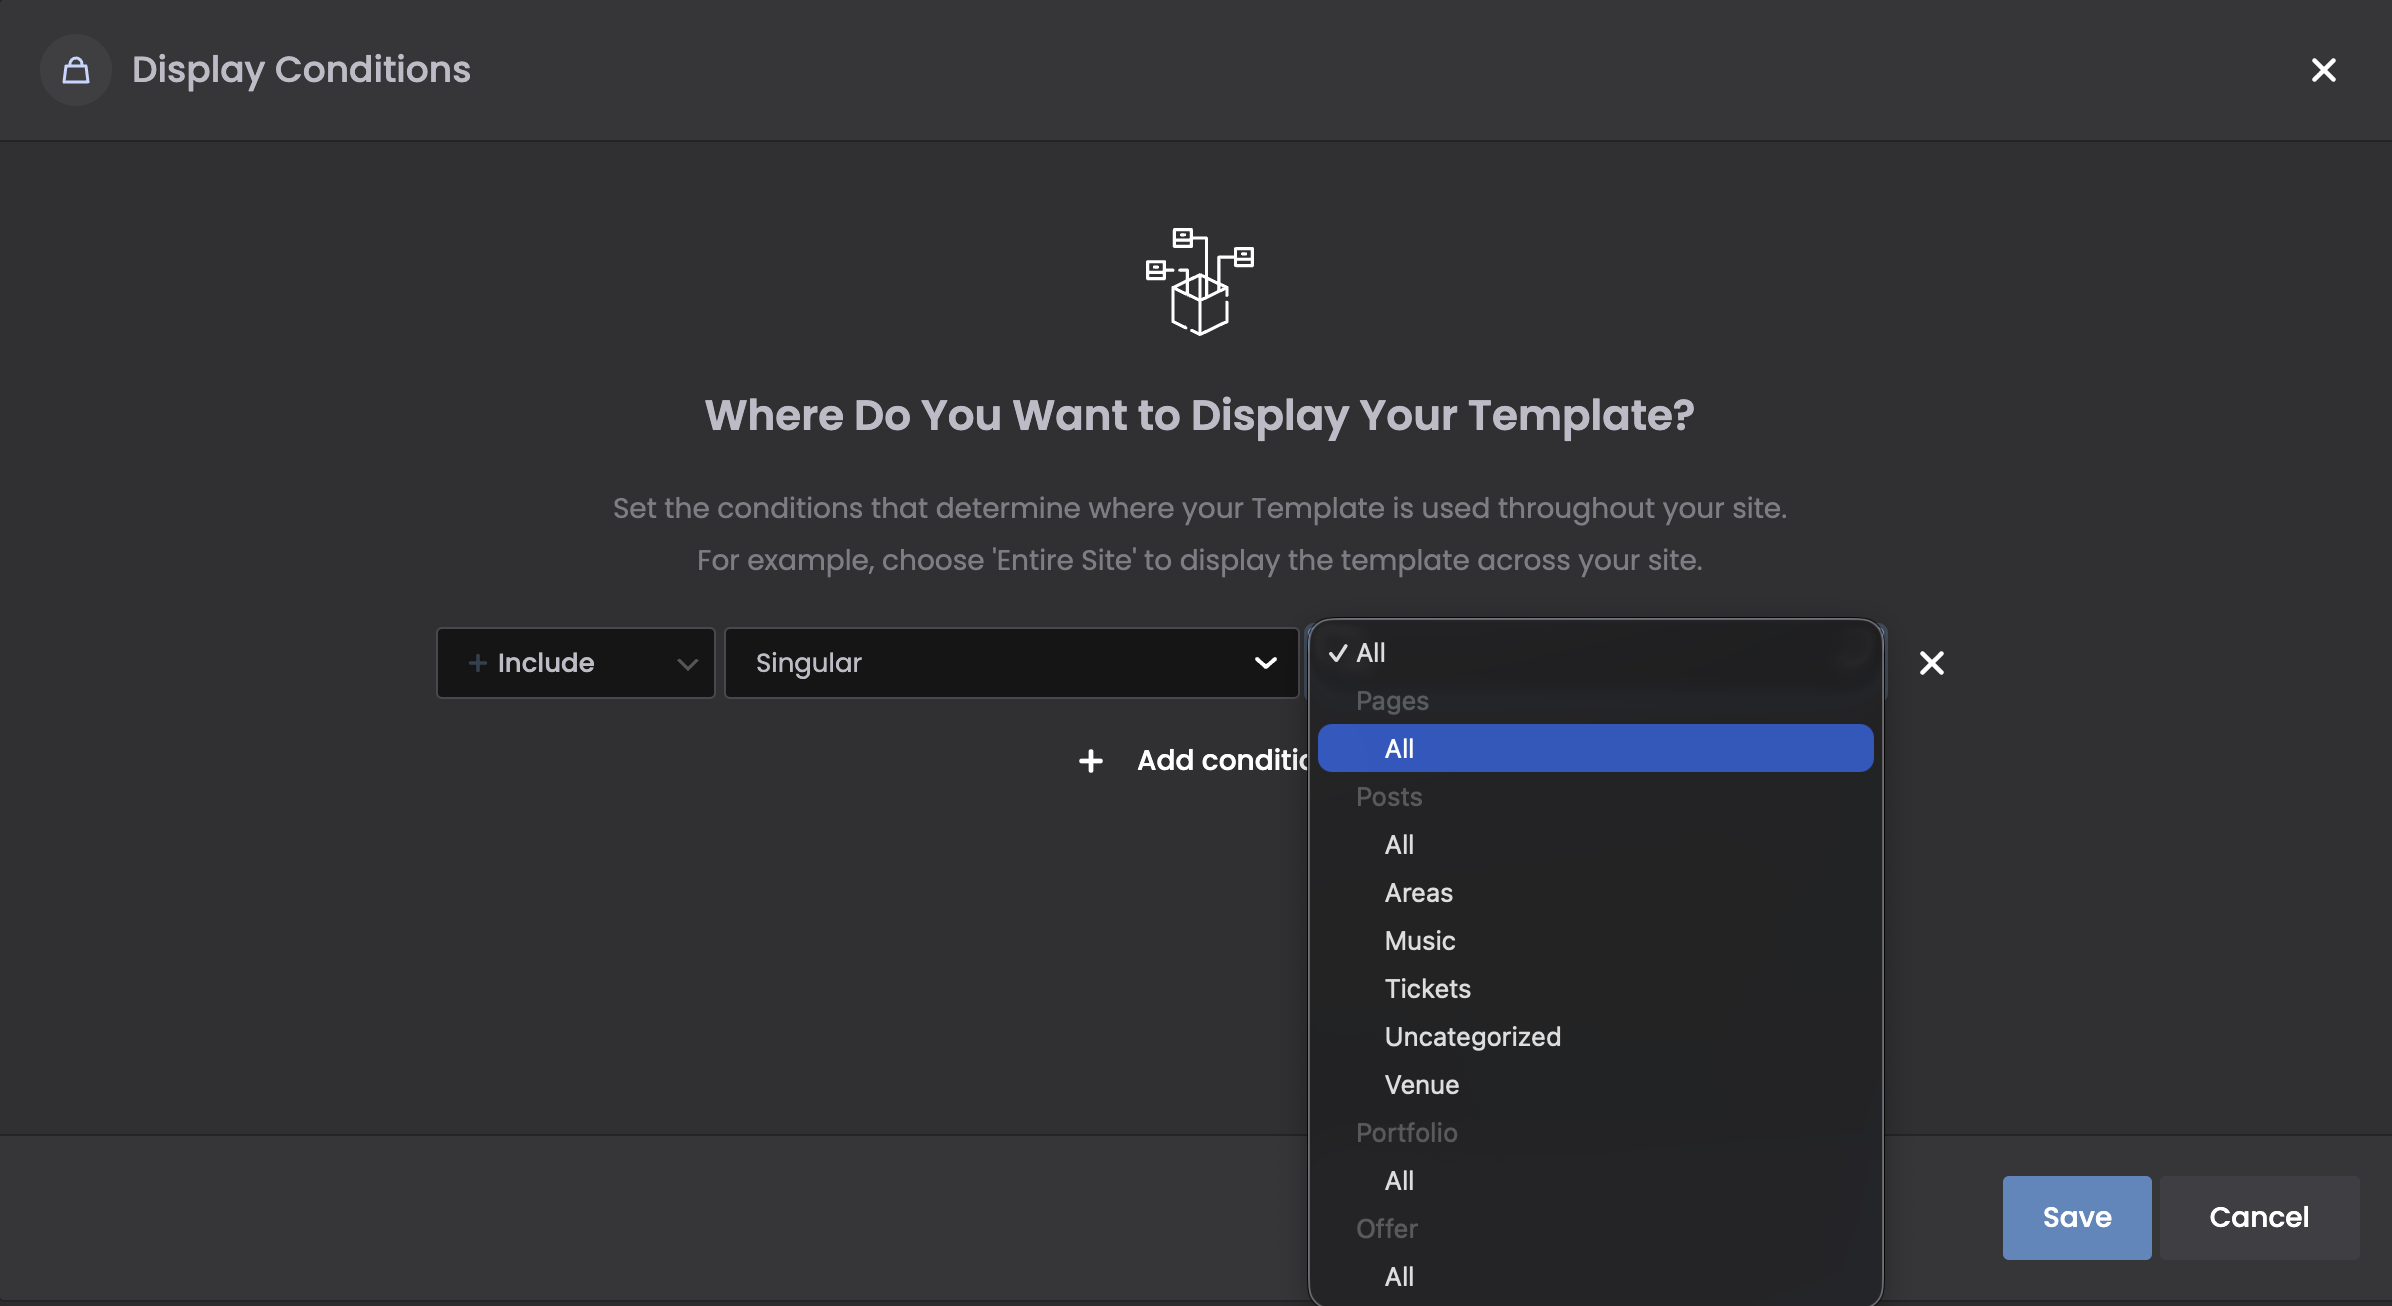Screen dimensions: 2392x1306
Task: Select the Music option
Action: tap(1419, 941)
